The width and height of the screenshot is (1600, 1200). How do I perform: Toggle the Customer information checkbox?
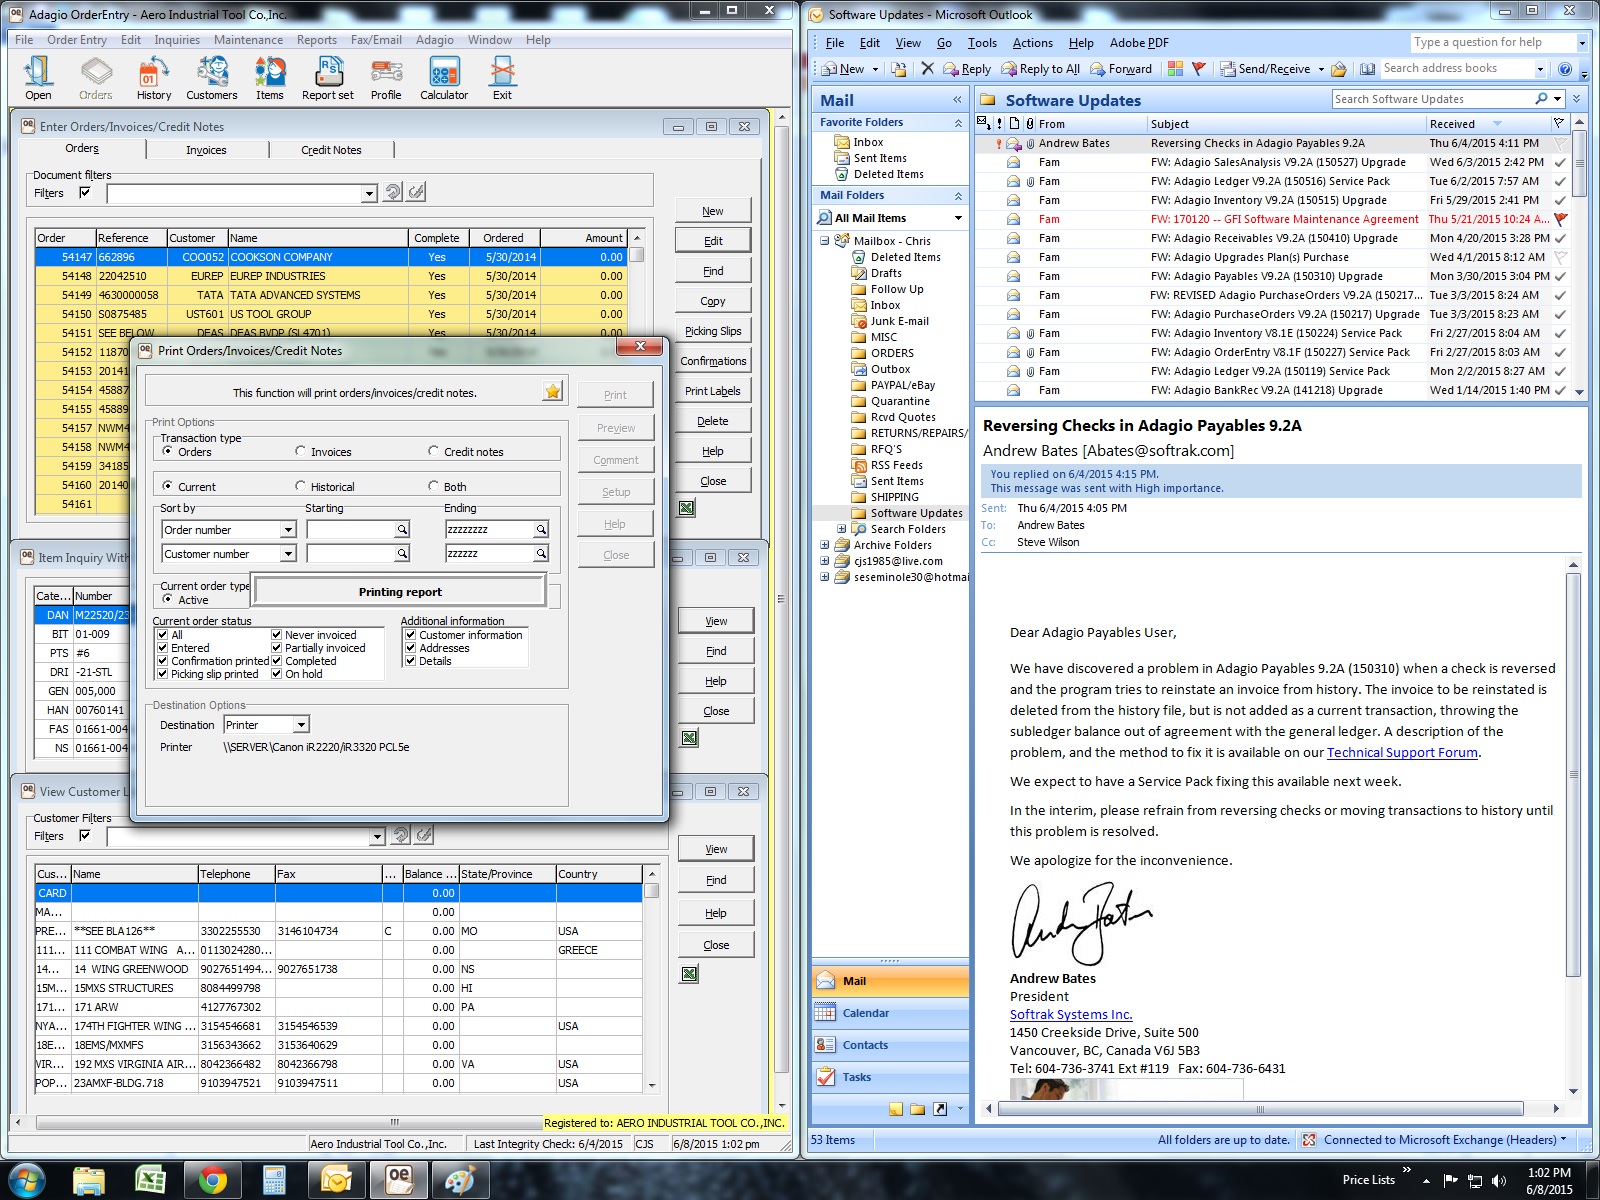point(410,635)
